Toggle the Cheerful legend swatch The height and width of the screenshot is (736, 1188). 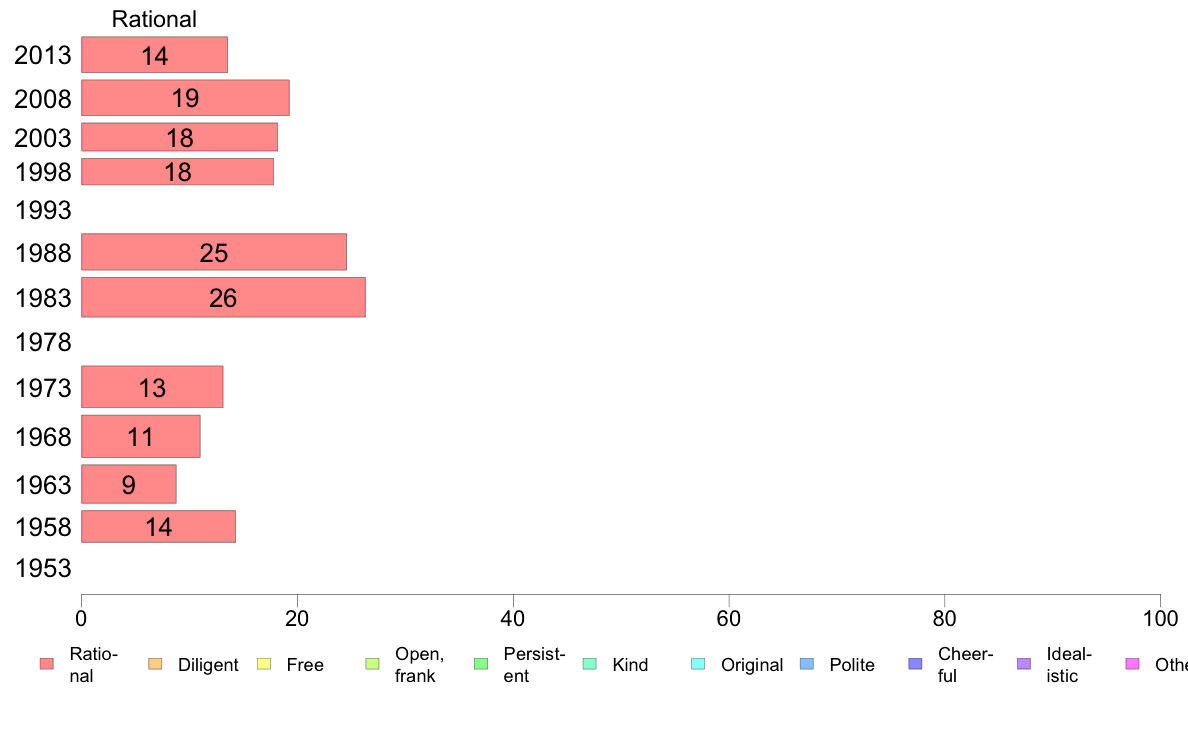915,664
